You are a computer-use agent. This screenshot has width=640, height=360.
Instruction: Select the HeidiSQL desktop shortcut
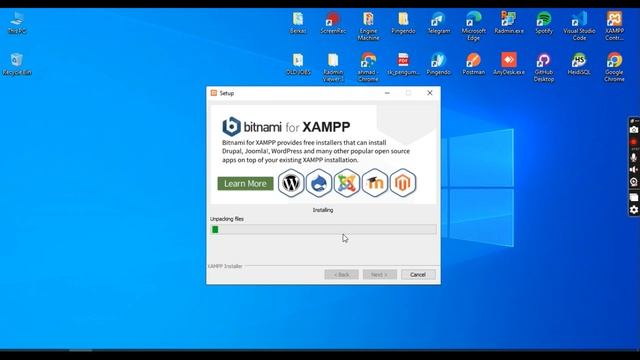coord(579,64)
